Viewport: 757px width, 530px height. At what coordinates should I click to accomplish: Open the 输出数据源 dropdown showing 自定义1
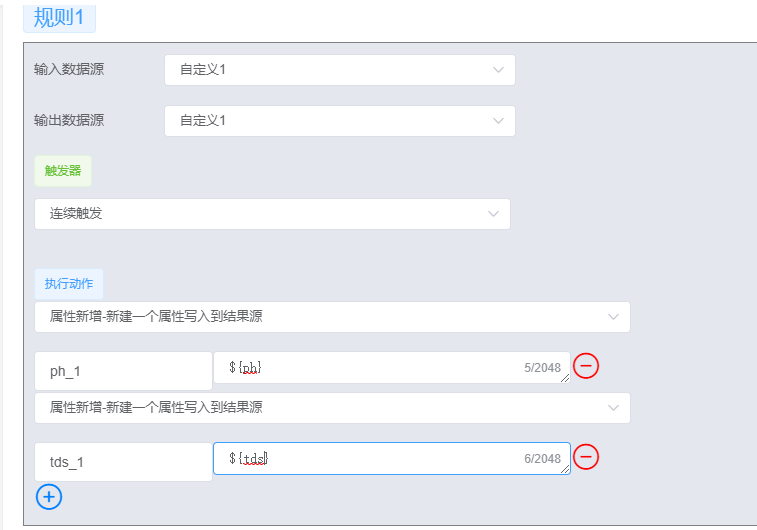(x=339, y=121)
